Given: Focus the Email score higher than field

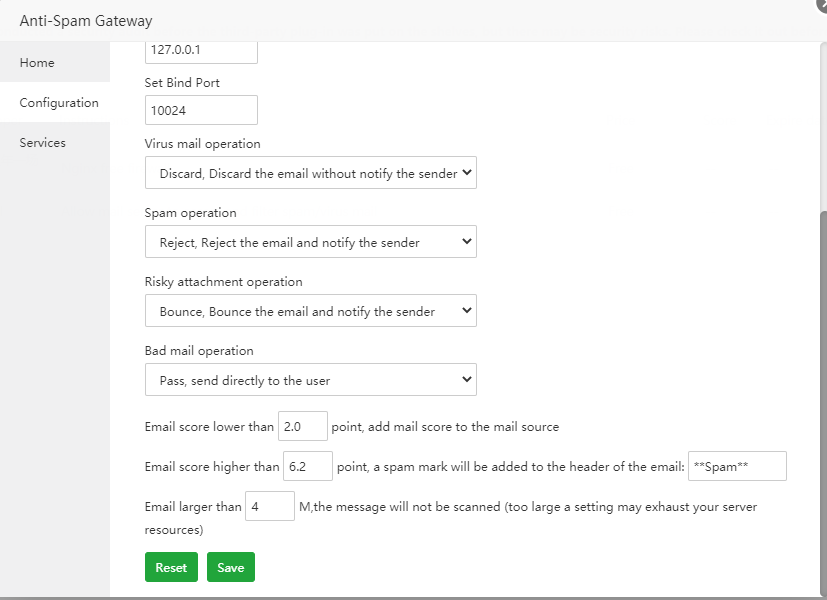Looking at the screenshot, I should 307,466.
